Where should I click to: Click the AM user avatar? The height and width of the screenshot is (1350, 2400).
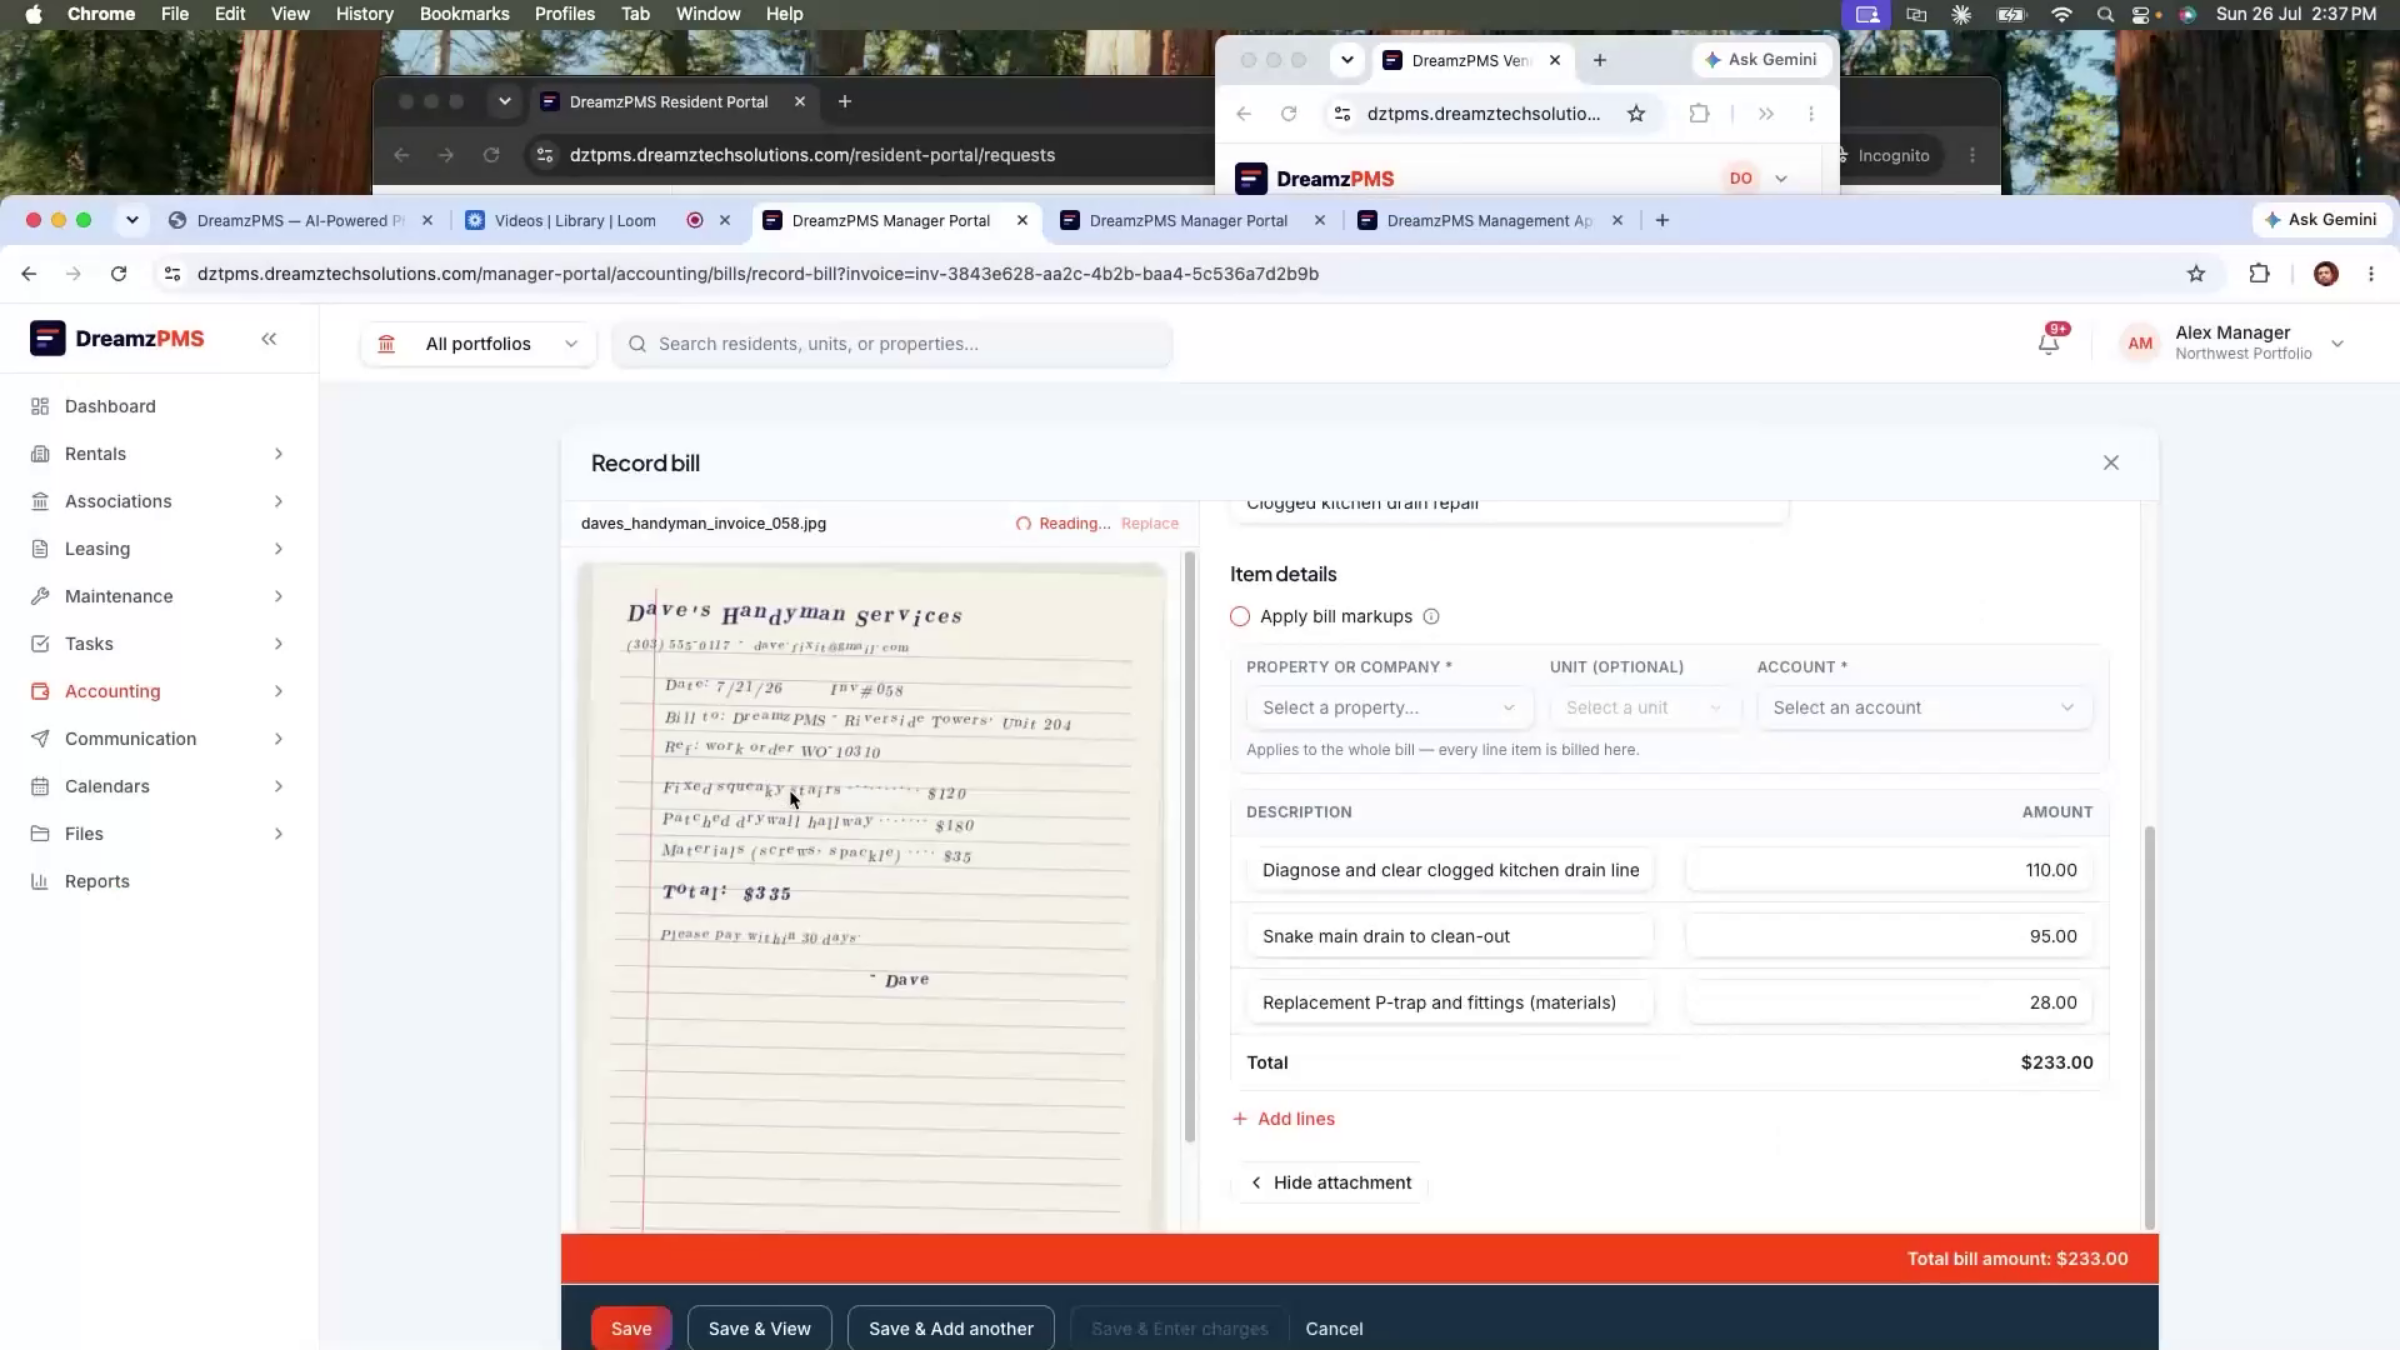coord(2140,344)
